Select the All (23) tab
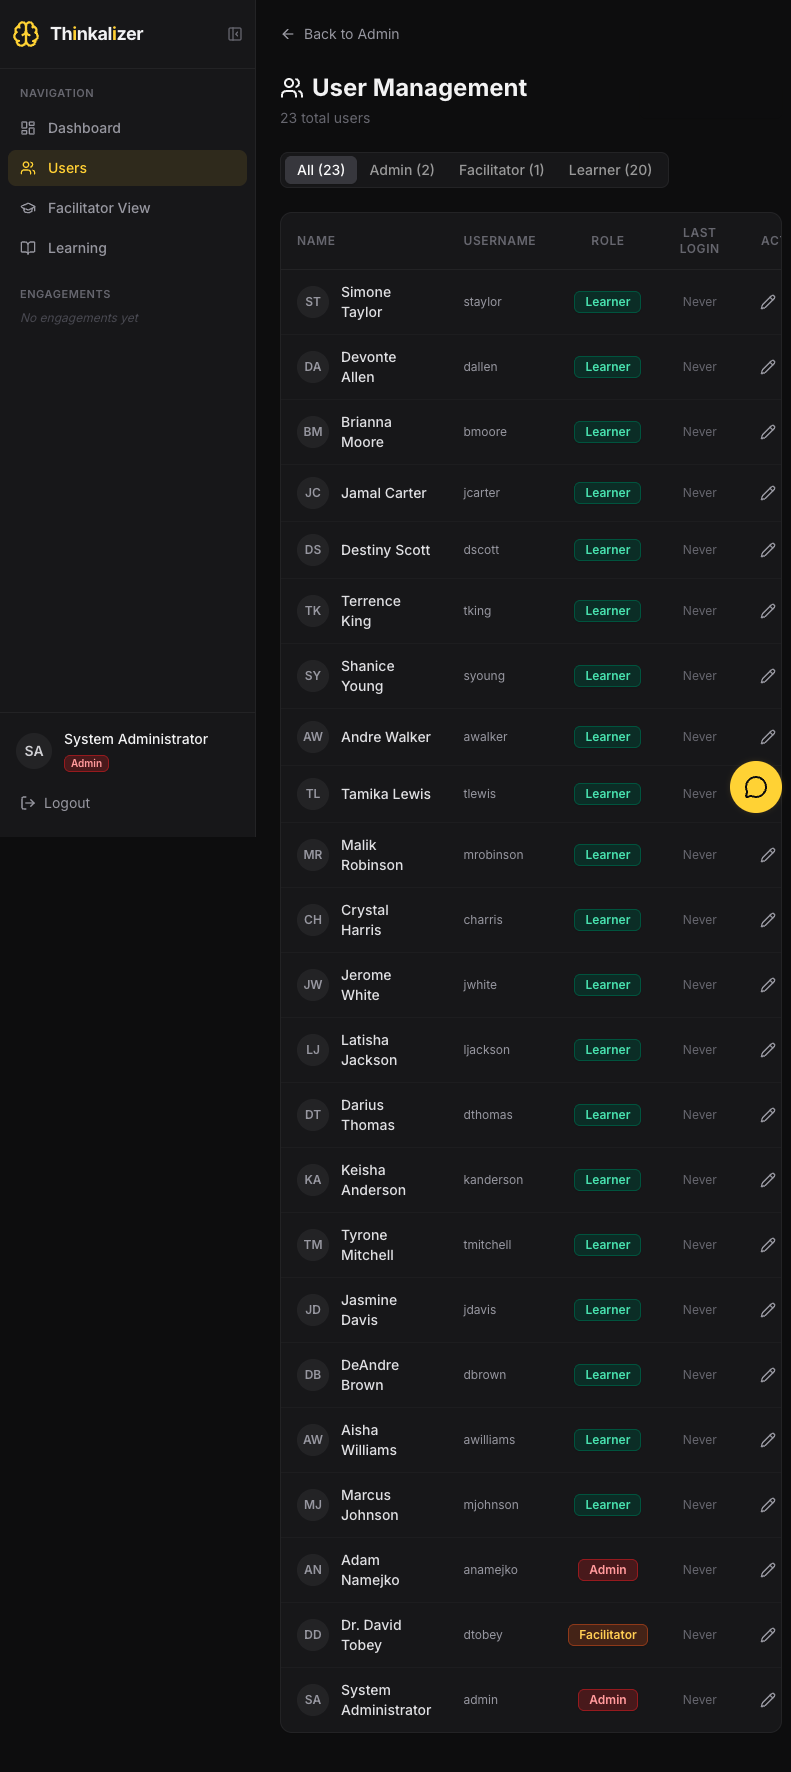 tap(321, 170)
